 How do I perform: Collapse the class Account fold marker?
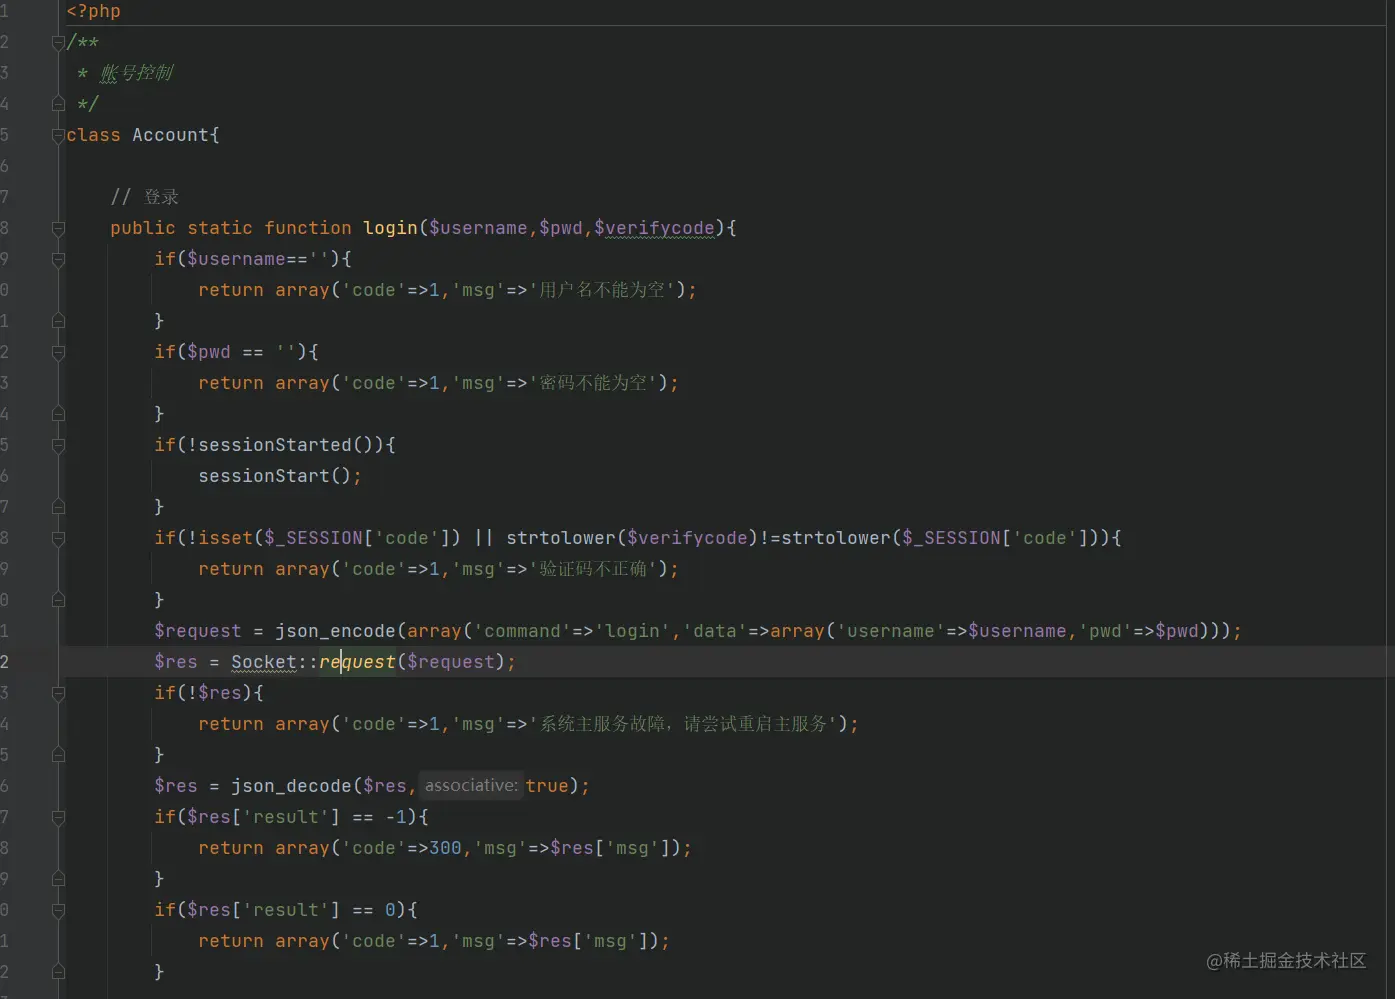pos(58,135)
